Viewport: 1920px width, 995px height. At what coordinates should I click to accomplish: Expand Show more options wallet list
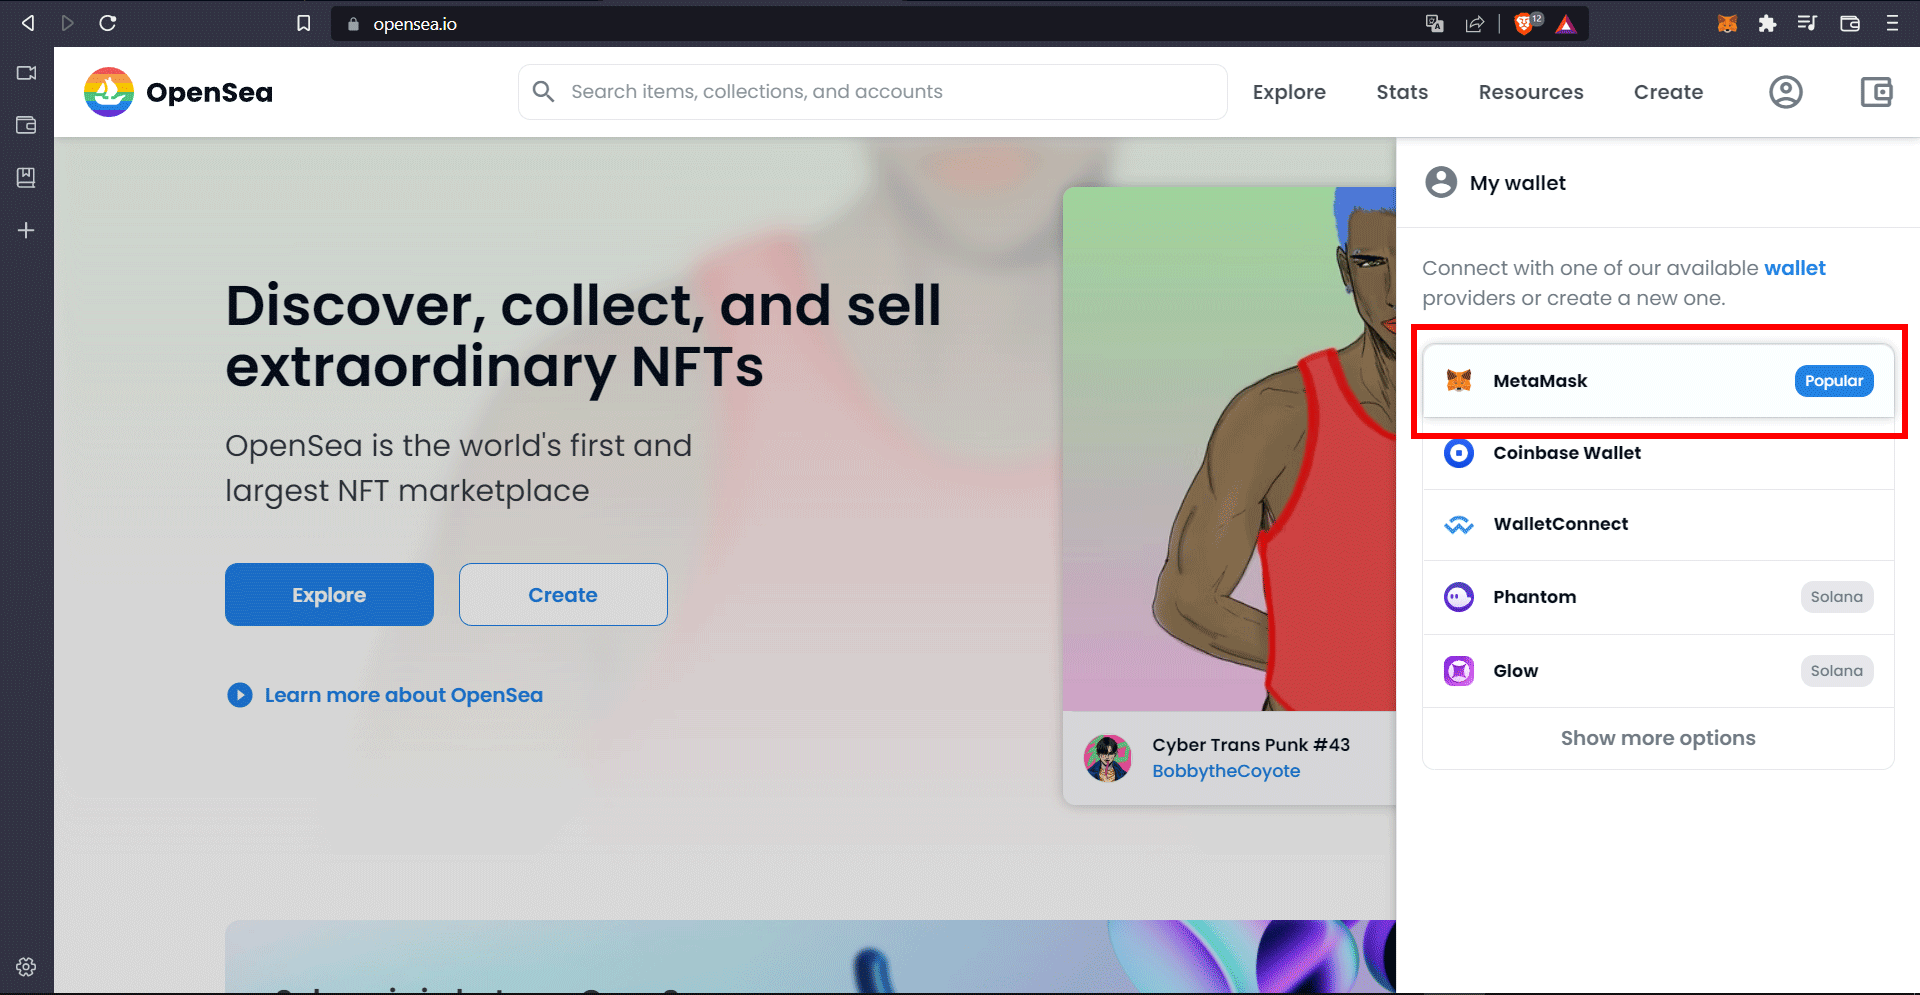click(x=1658, y=738)
